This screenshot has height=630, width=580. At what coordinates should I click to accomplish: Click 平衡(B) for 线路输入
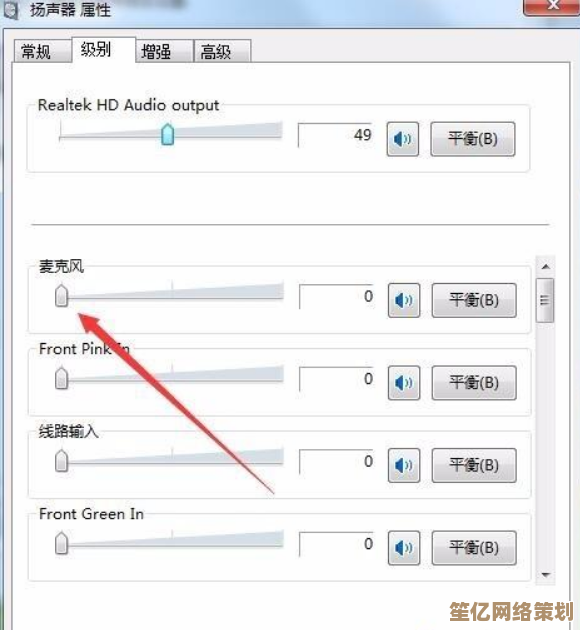point(474,465)
